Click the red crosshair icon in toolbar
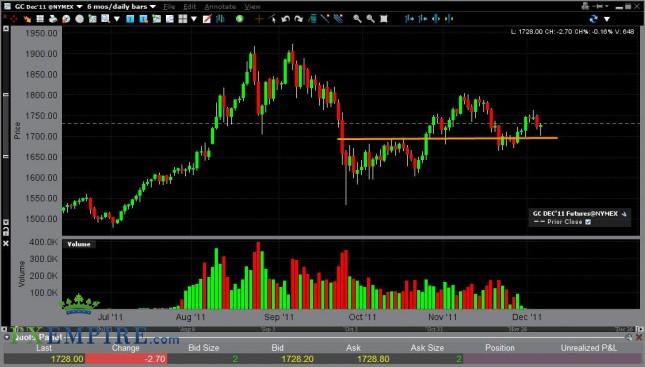Image resolution: width=645 pixels, height=367 pixels. click(14, 19)
